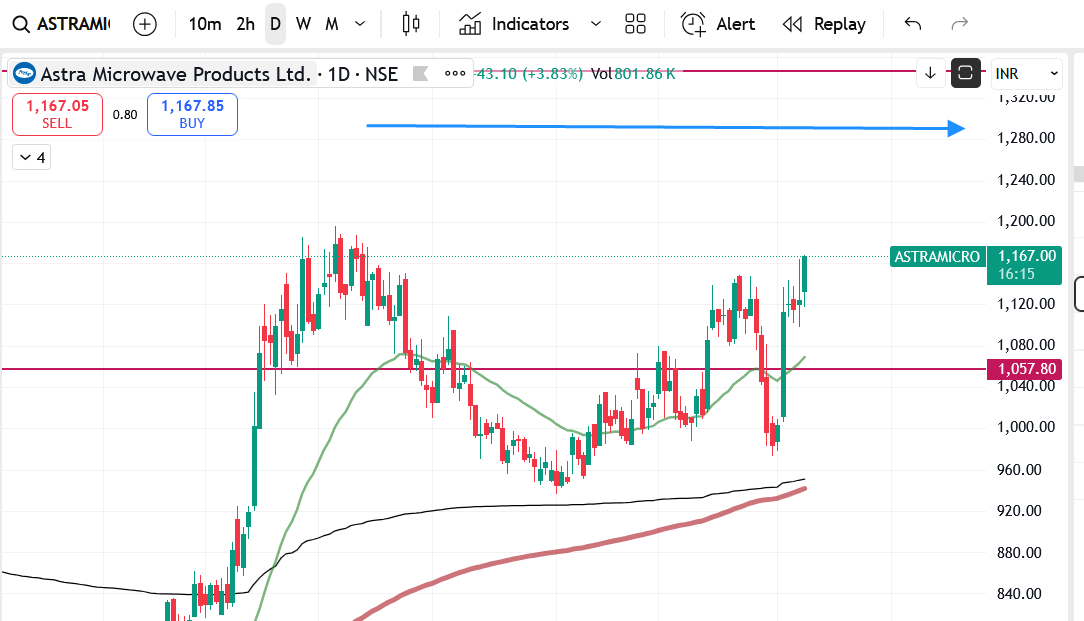
Task: Open the INR currency dropdown
Action: (x=1027, y=73)
